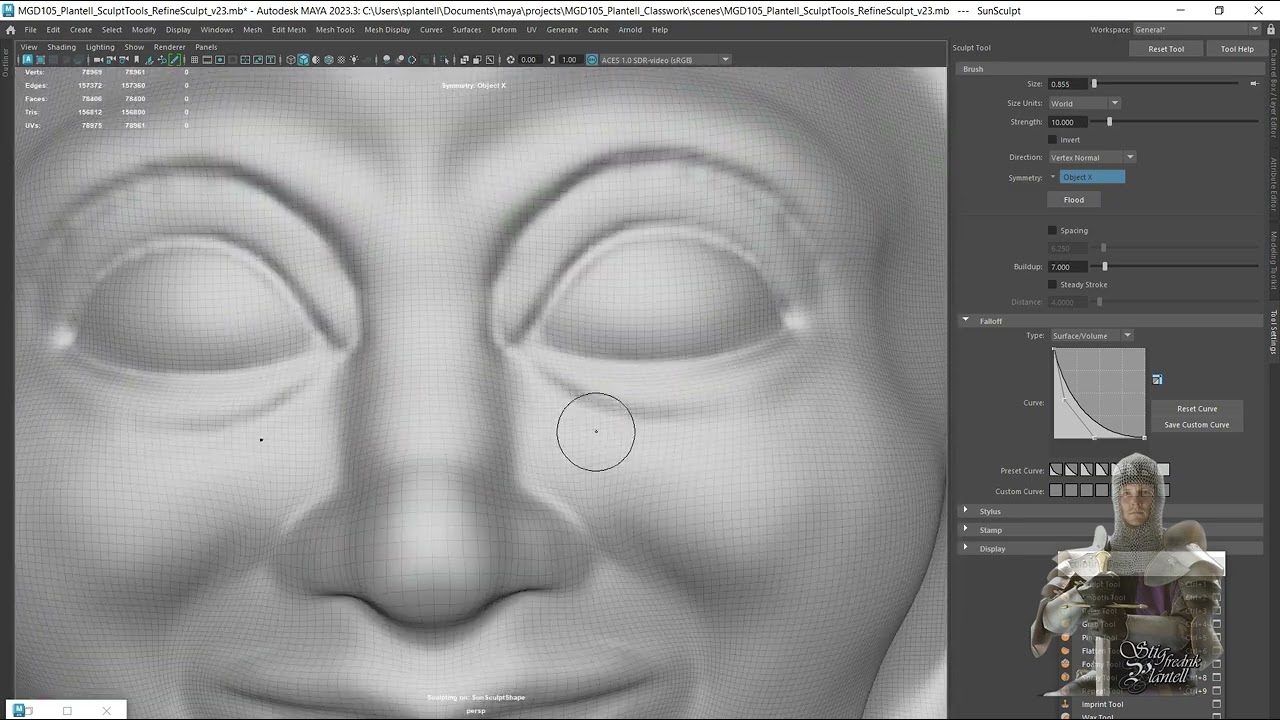Image resolution: width=1280 pixels, height=720 pixels.
Task: Enable the Spacing checkbox
Action: tap(1052, 231)
